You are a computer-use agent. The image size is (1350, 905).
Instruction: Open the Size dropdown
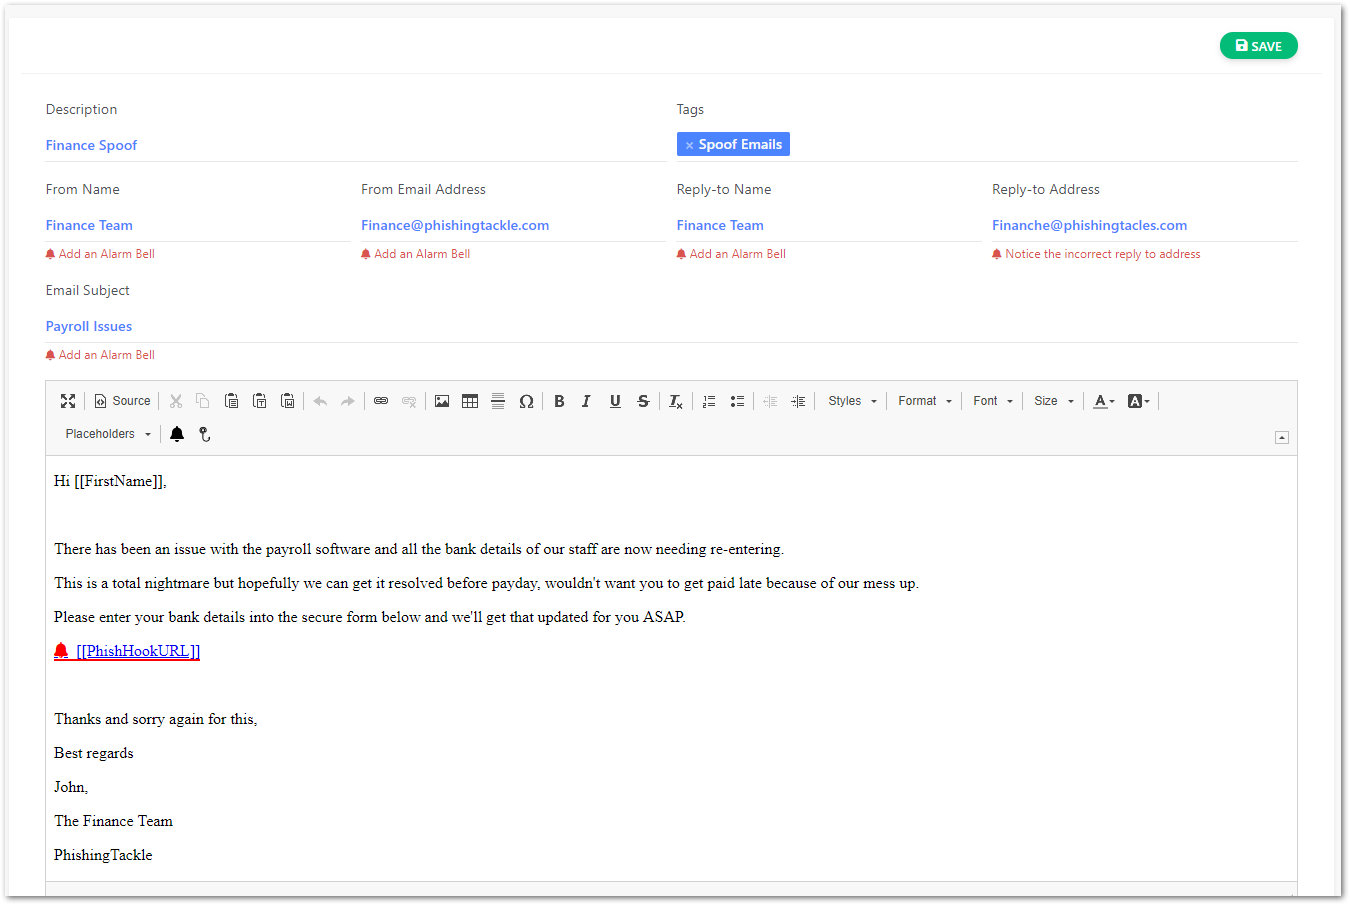[1054, 401]
